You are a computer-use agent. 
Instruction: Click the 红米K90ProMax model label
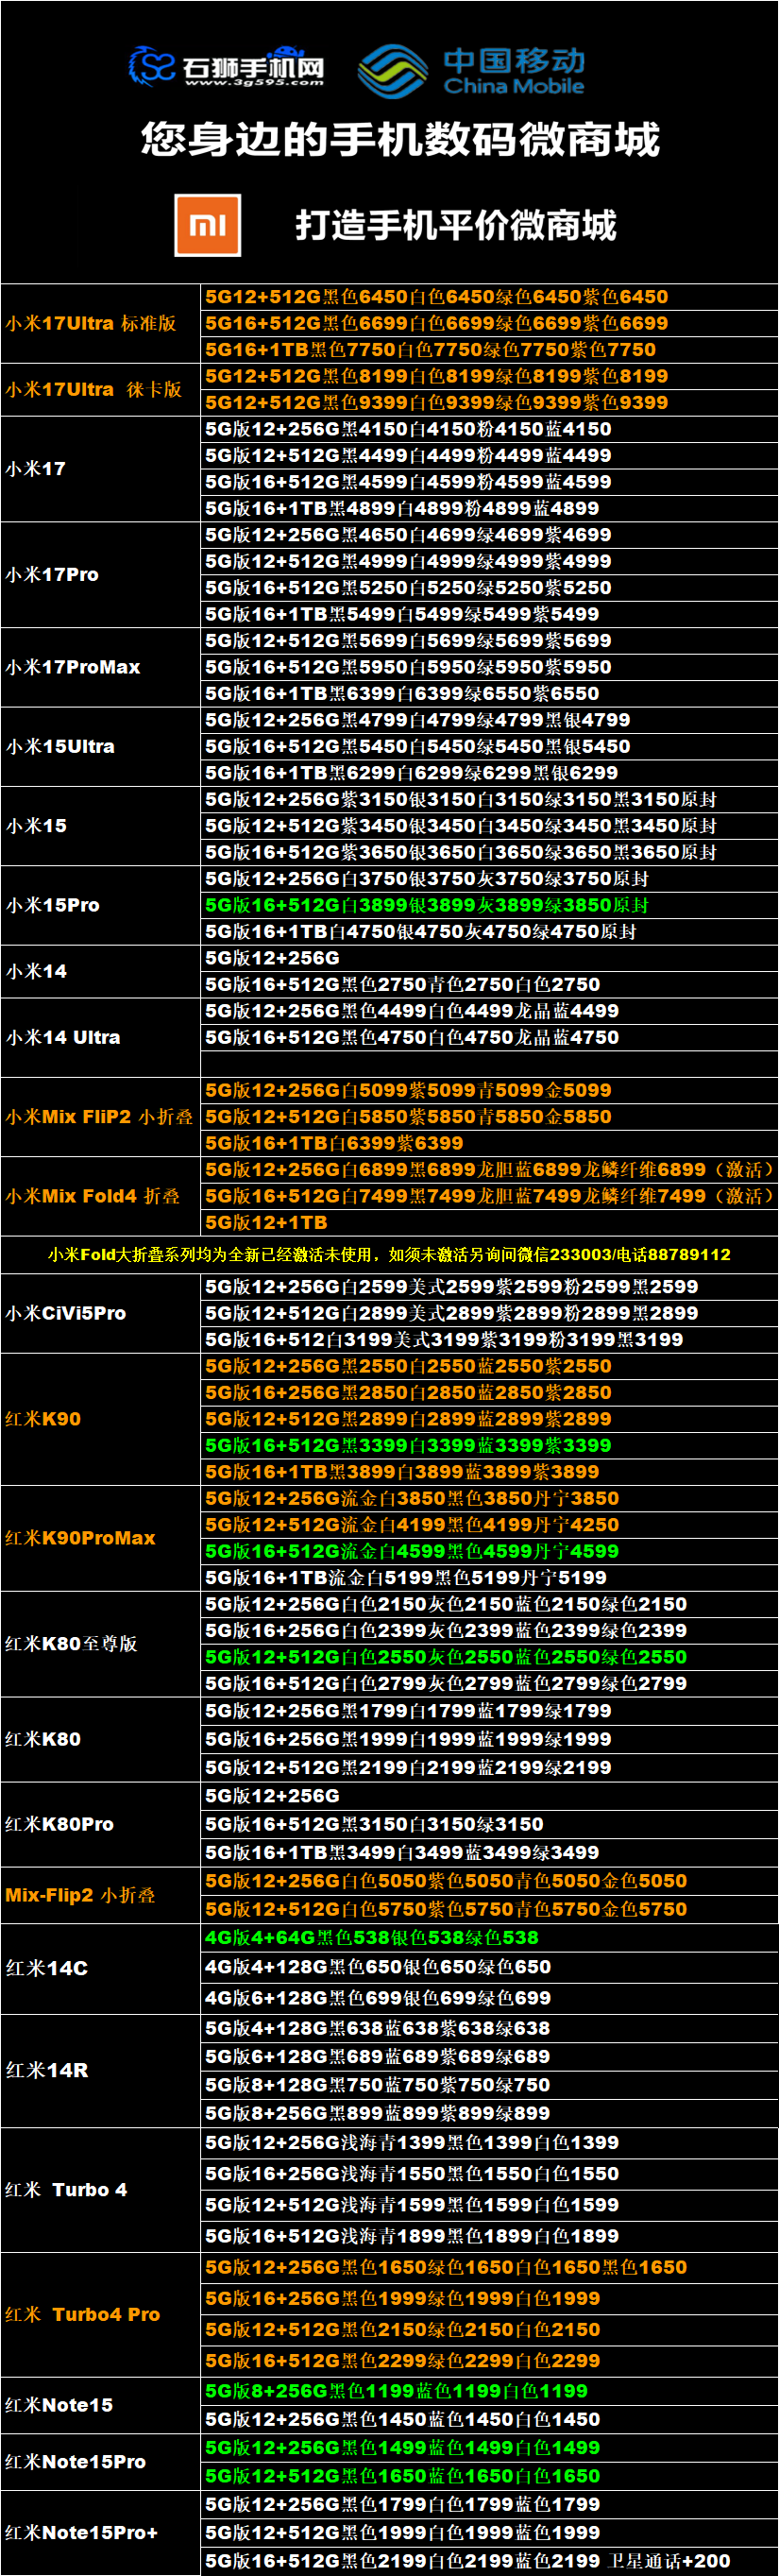[x=80, y=1537]
